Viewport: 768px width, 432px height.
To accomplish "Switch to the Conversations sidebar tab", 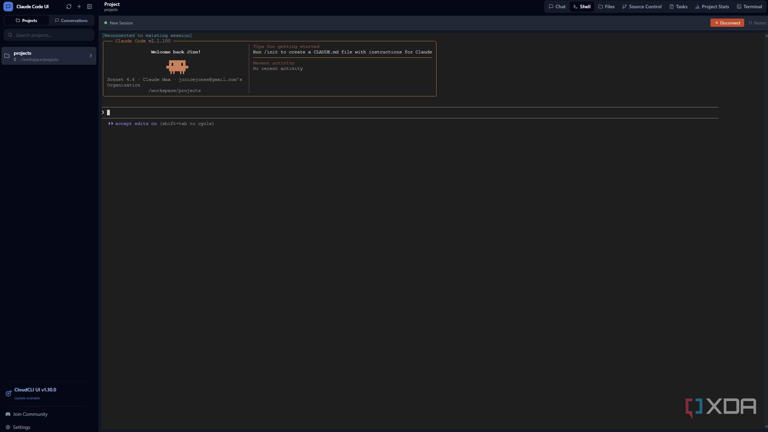I will point(72,21).
